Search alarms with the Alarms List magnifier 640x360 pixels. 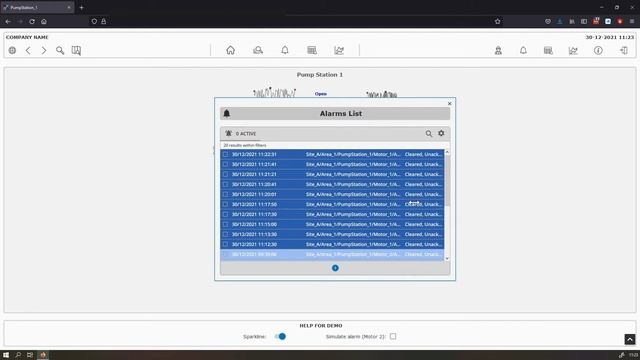click(429, 133)
